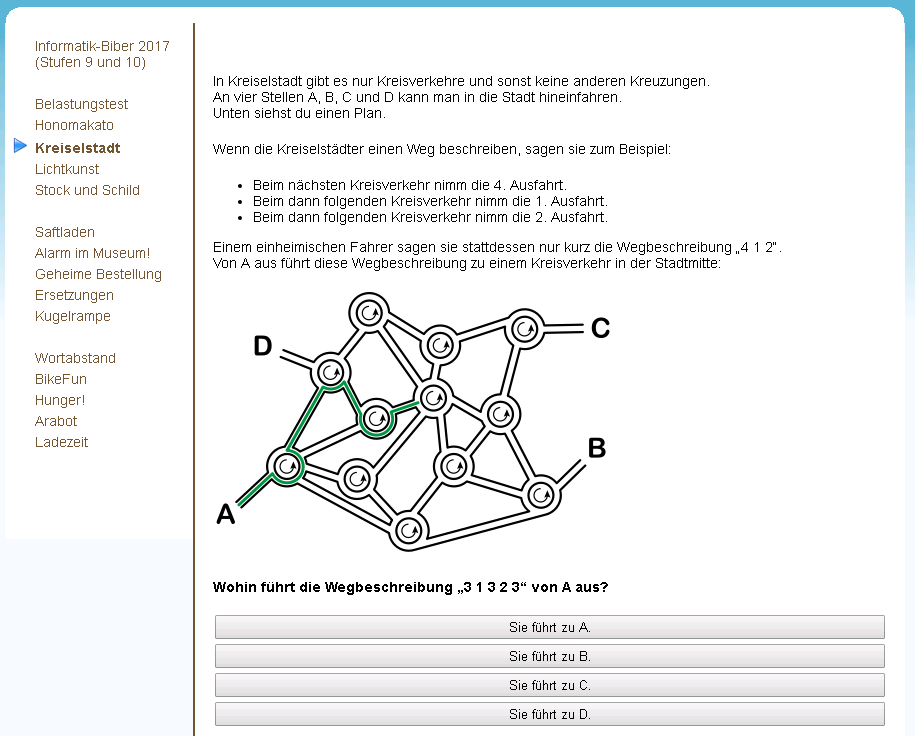Open the Belastungstest task link
This screenshot has width=915, height=736.
(81, 104)
